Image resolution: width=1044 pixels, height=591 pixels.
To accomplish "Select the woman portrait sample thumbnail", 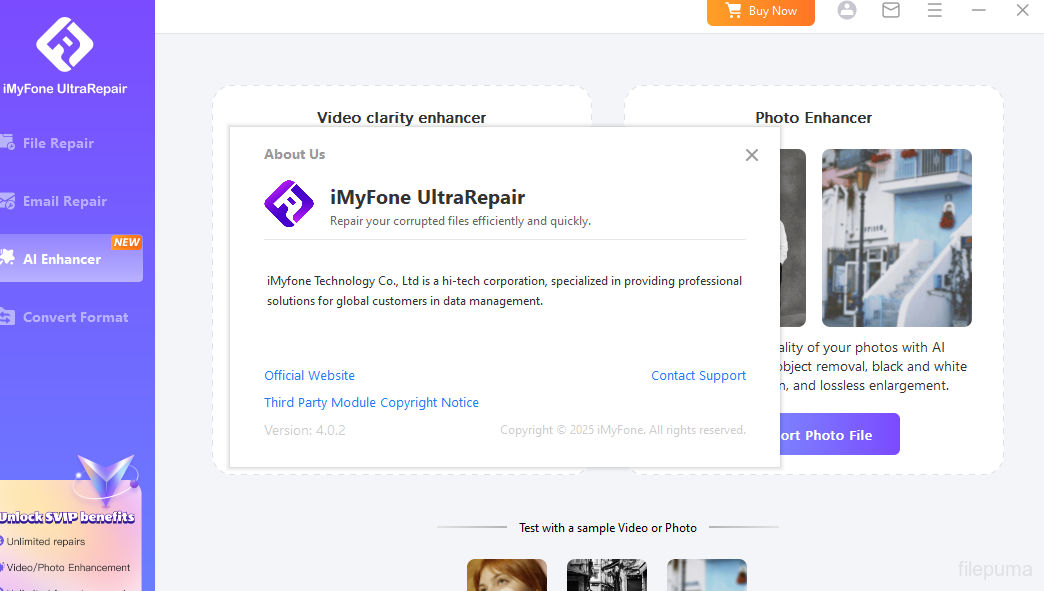I will (x=507, y=574).
